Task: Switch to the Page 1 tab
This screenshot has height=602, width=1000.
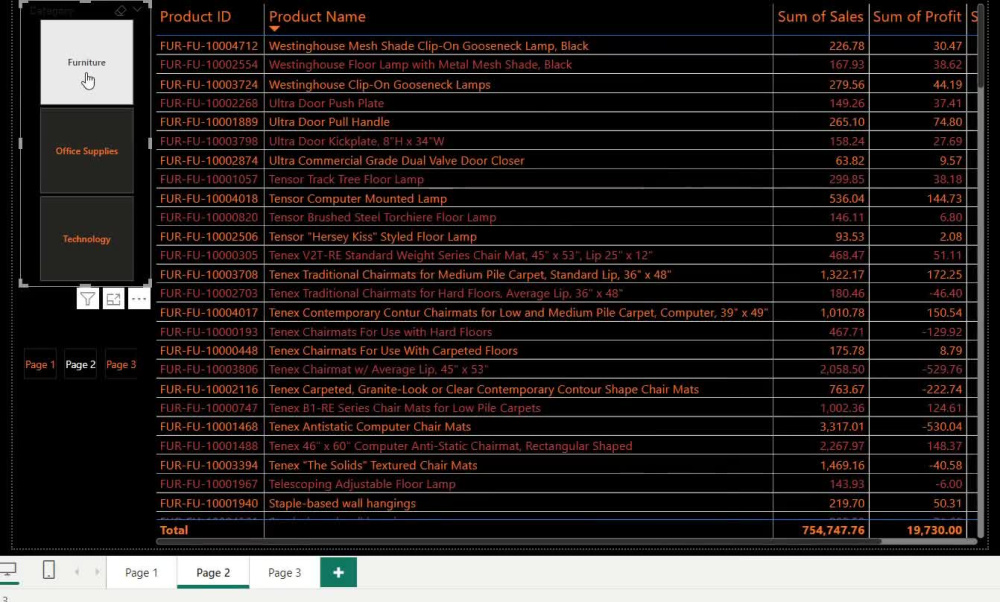Action: (x=140, y=572)
